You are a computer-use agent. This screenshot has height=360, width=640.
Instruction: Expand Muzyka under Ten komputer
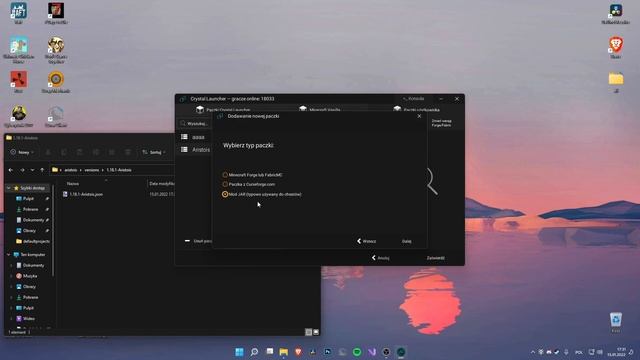click(11, 276)
